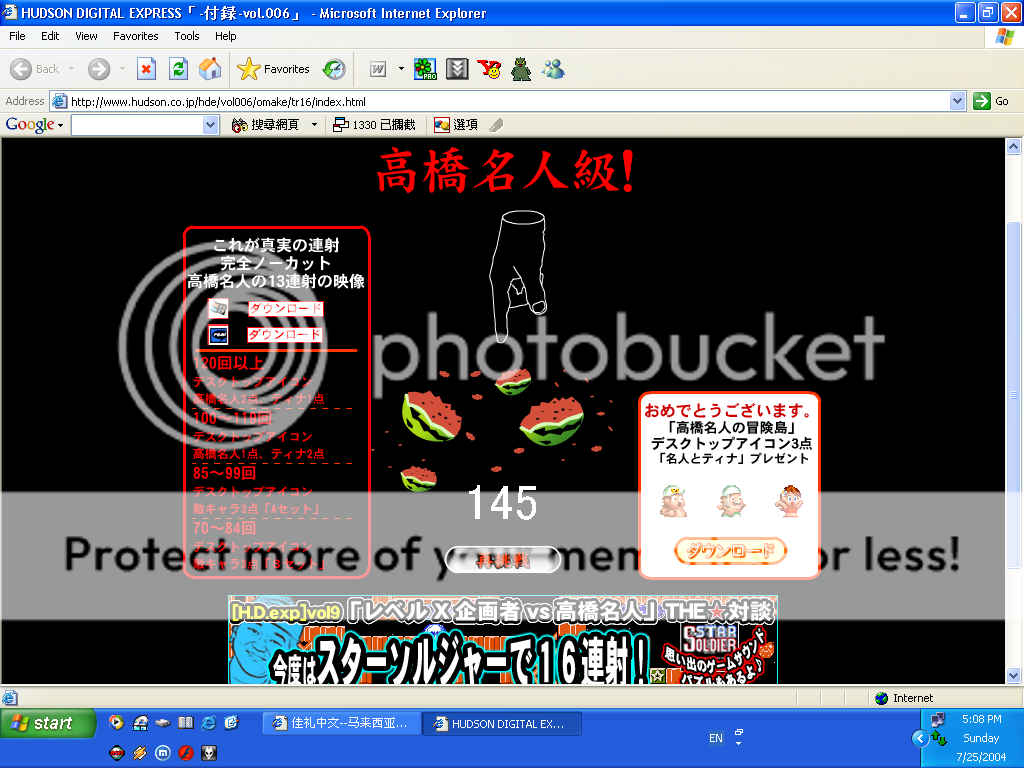
Task: Expand the Back button history arrow
Action: pos(71,69)
